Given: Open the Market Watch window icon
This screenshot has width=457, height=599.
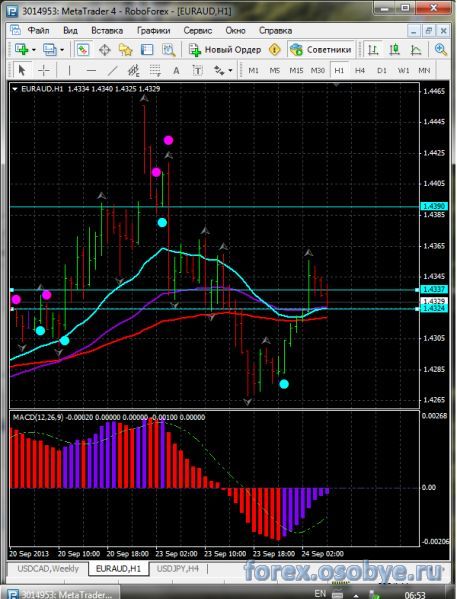Looking at the screenshot, I should click(83, 50).
